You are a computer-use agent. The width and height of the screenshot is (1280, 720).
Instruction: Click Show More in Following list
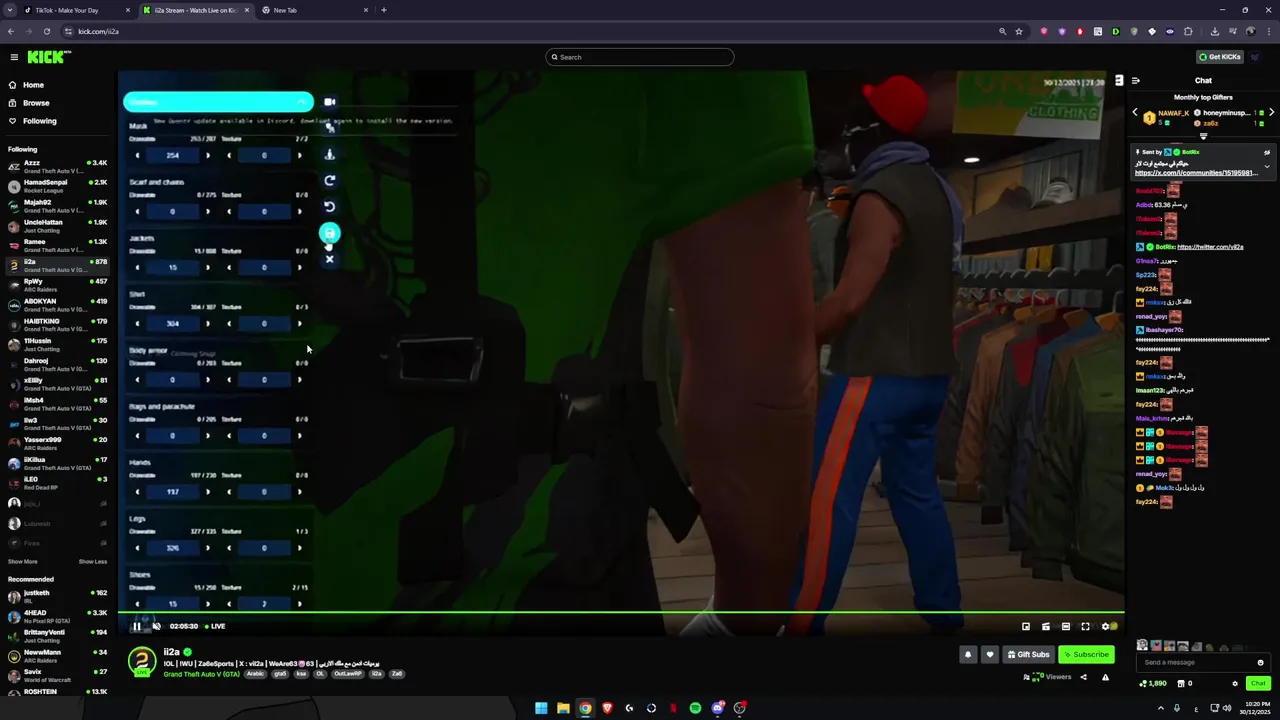[x=23, y=561]
